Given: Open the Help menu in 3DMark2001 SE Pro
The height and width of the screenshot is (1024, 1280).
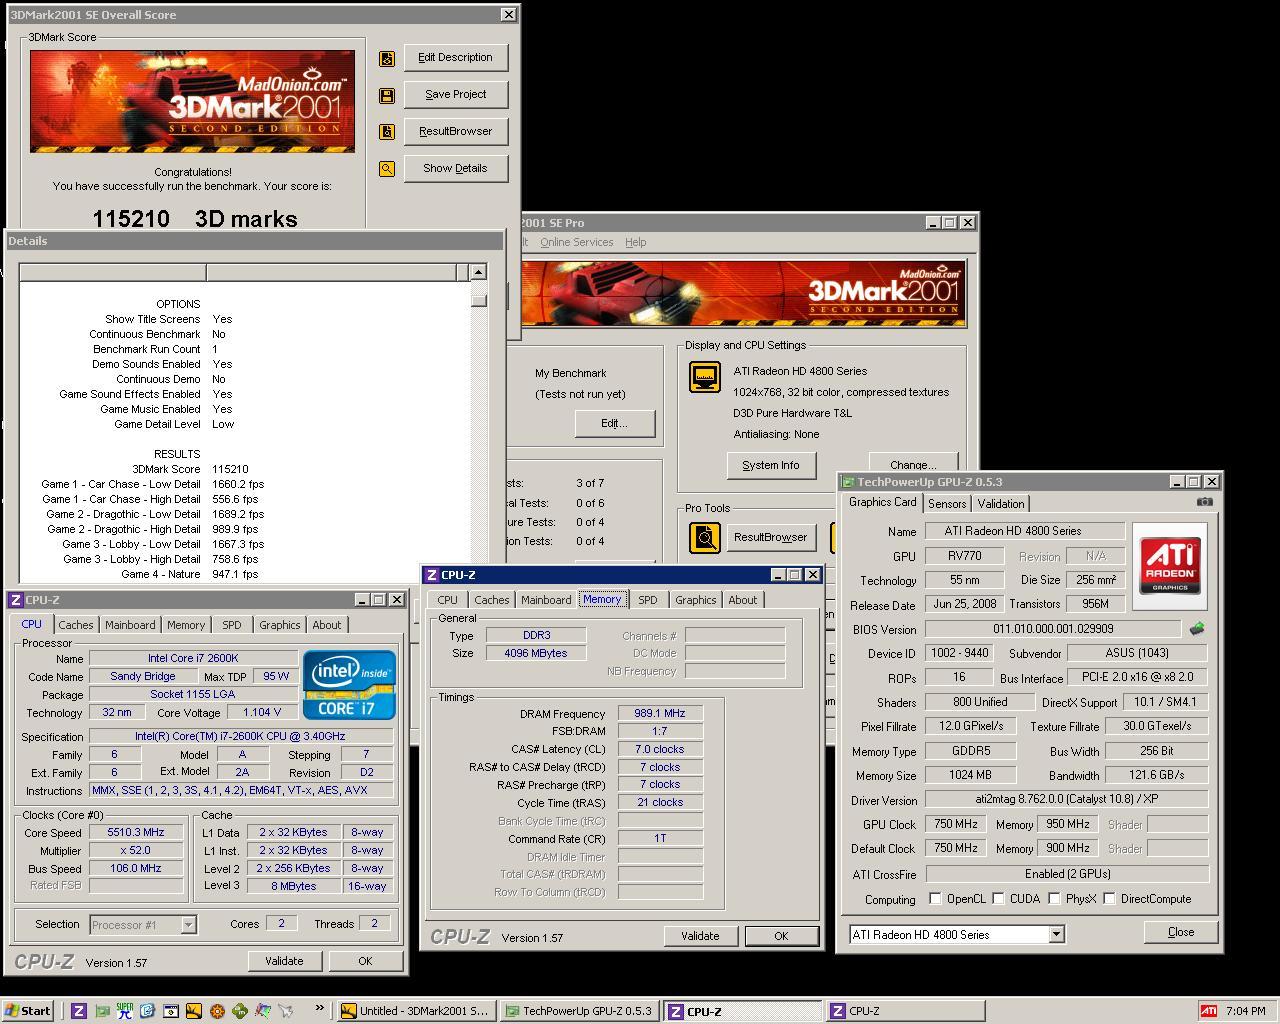Looking at the screenshot, I should click(x=636, y=242).
